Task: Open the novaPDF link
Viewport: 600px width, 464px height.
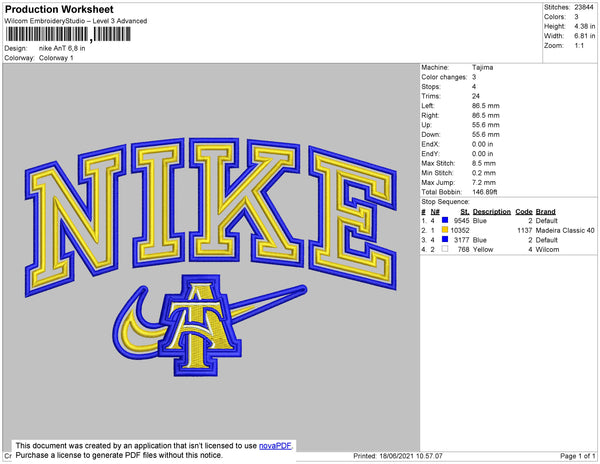Action: [x=275, y=446]
